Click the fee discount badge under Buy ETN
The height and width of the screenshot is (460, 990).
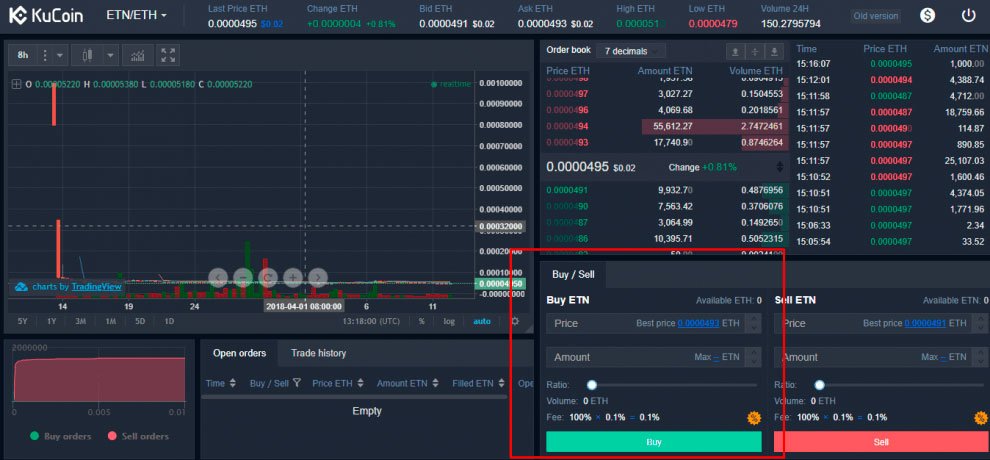coord(753,418)
